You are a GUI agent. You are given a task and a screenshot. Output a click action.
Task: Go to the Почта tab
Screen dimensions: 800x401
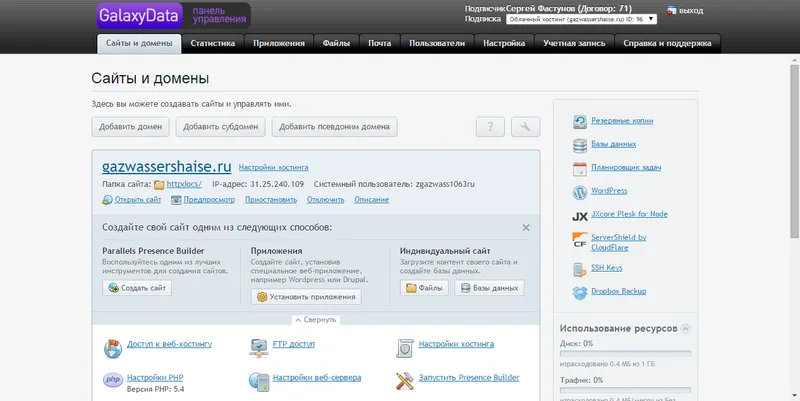click(380, 43)
